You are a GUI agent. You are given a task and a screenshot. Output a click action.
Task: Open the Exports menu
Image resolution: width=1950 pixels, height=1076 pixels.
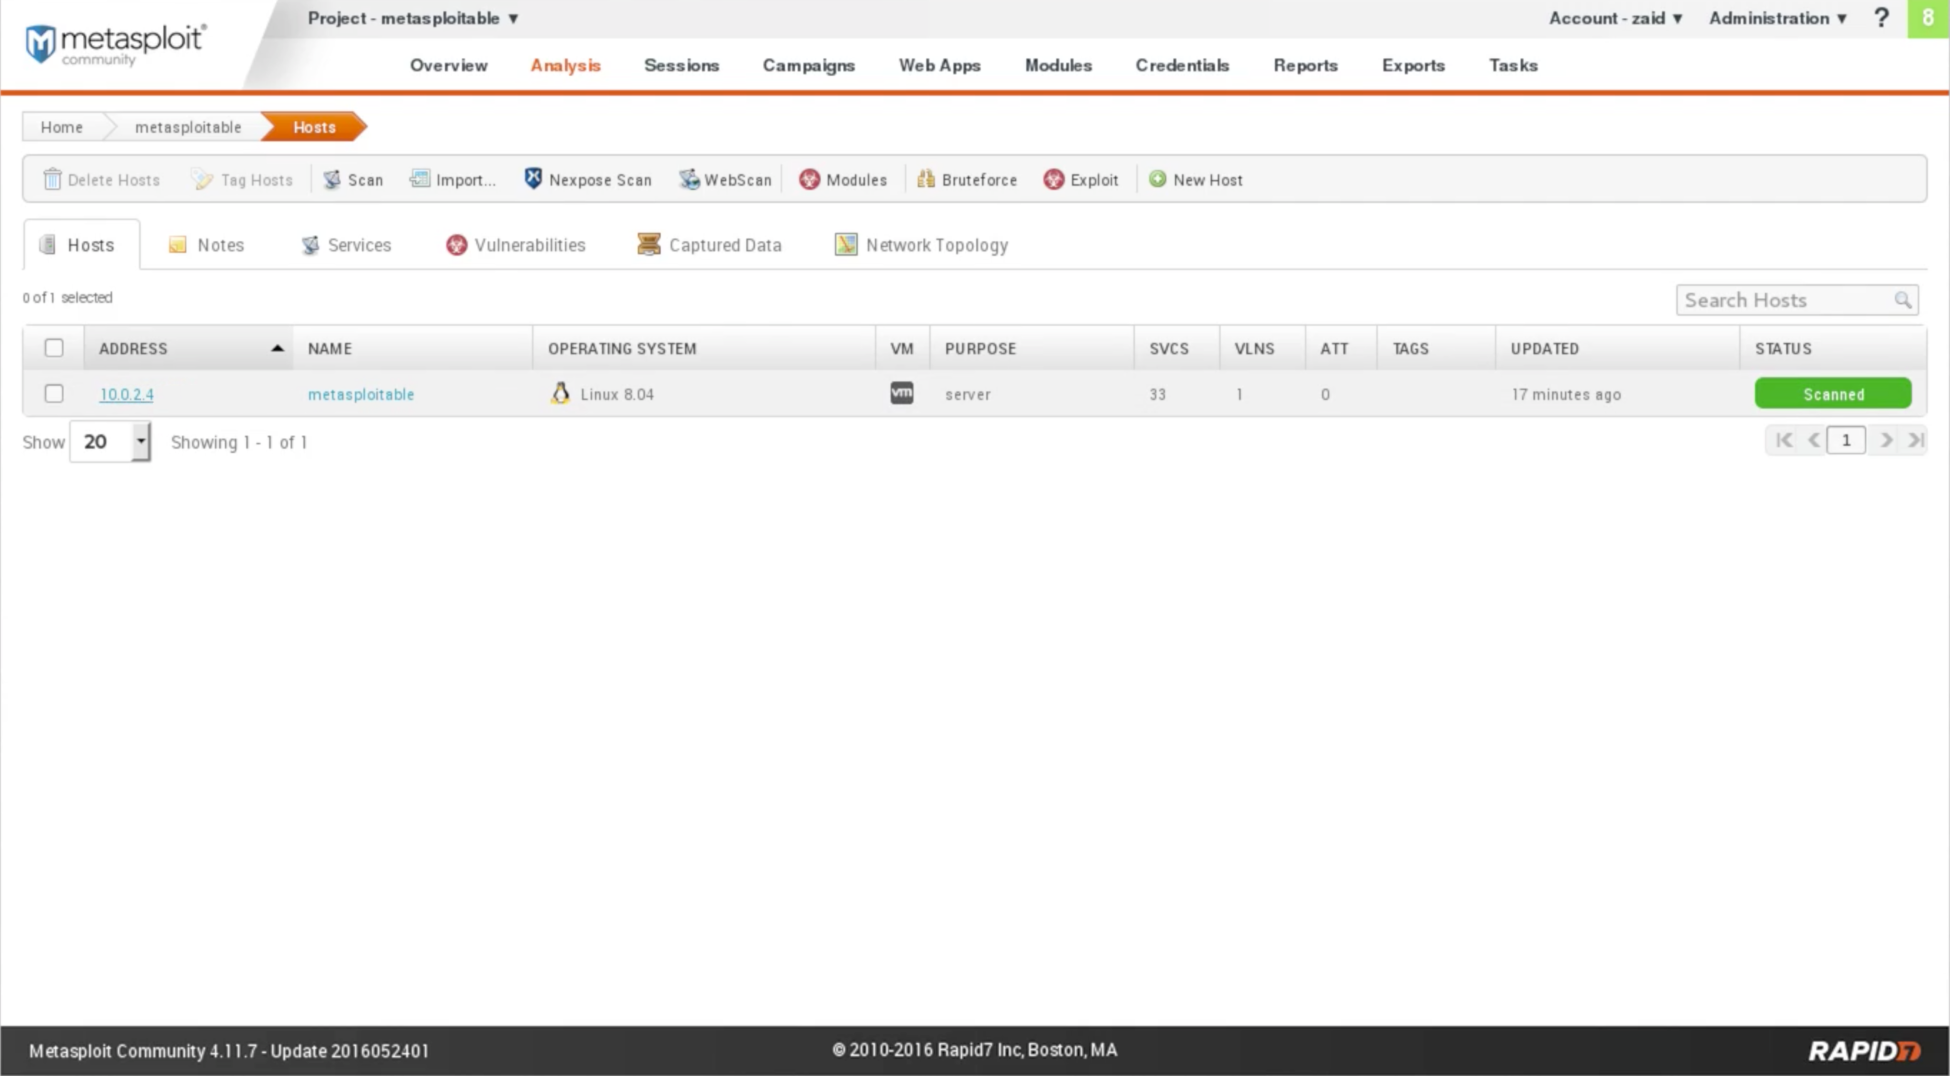click(x=1413, y=65)
